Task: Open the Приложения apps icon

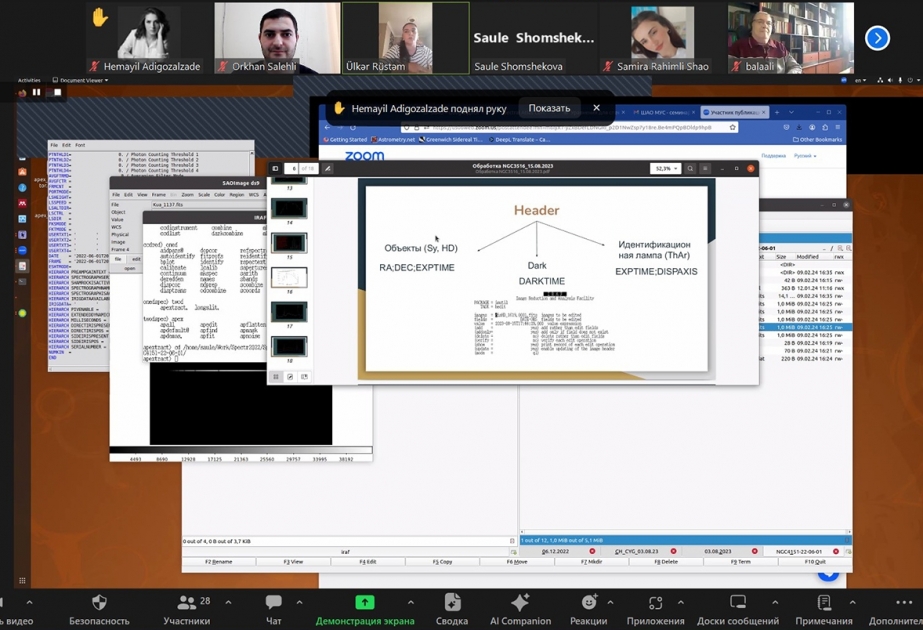Action: 655,602
